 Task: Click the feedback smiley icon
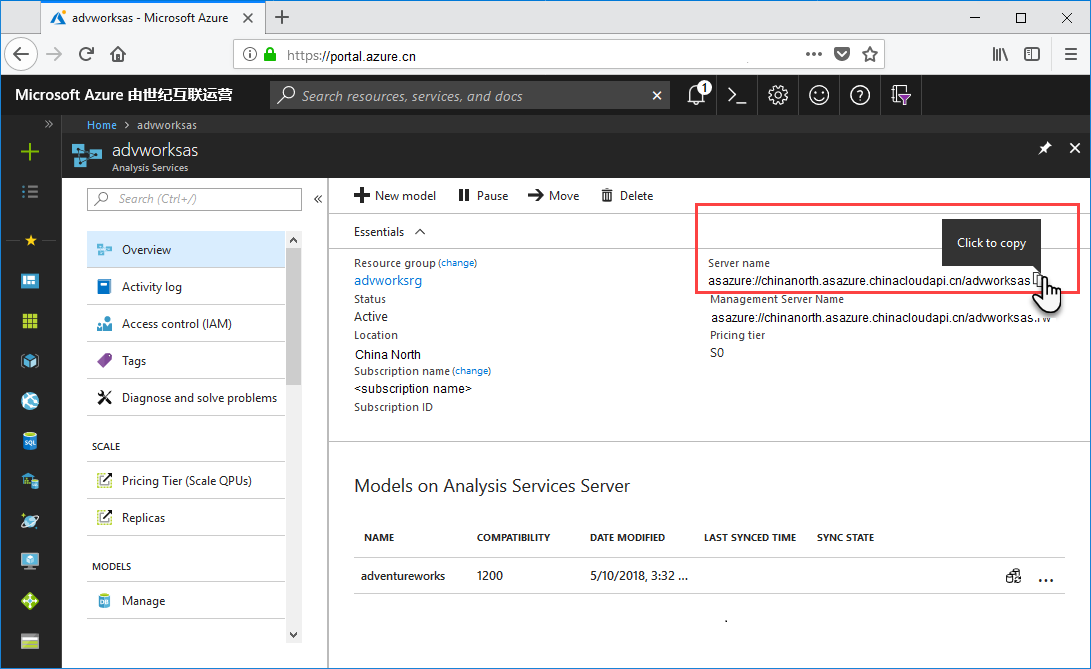(819, 95)
